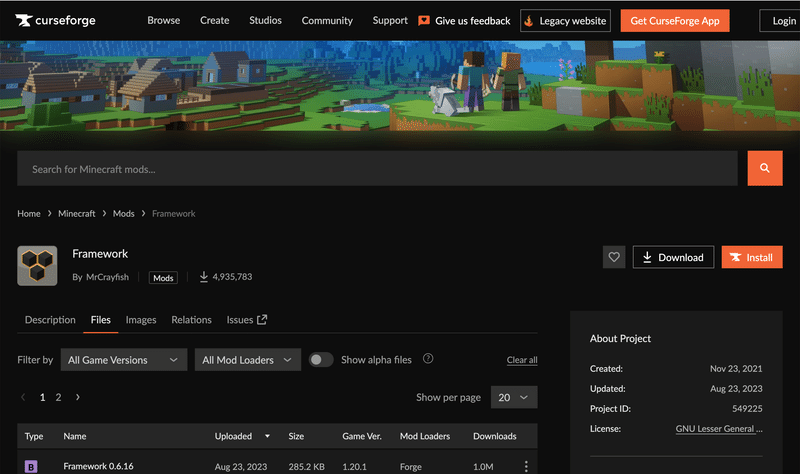The height and width of the screenshot is (474, 800).
Task: Open Show per page dropdown
Action: point(514,397)
